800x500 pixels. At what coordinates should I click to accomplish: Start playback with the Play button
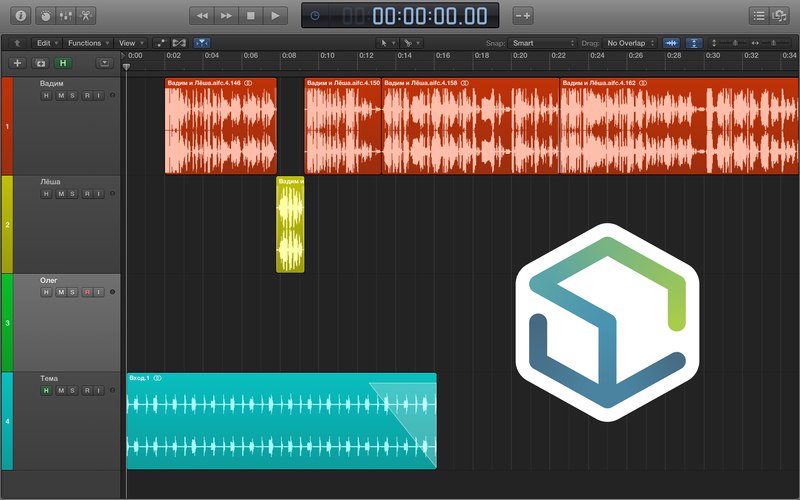click(x=275, y=16)
